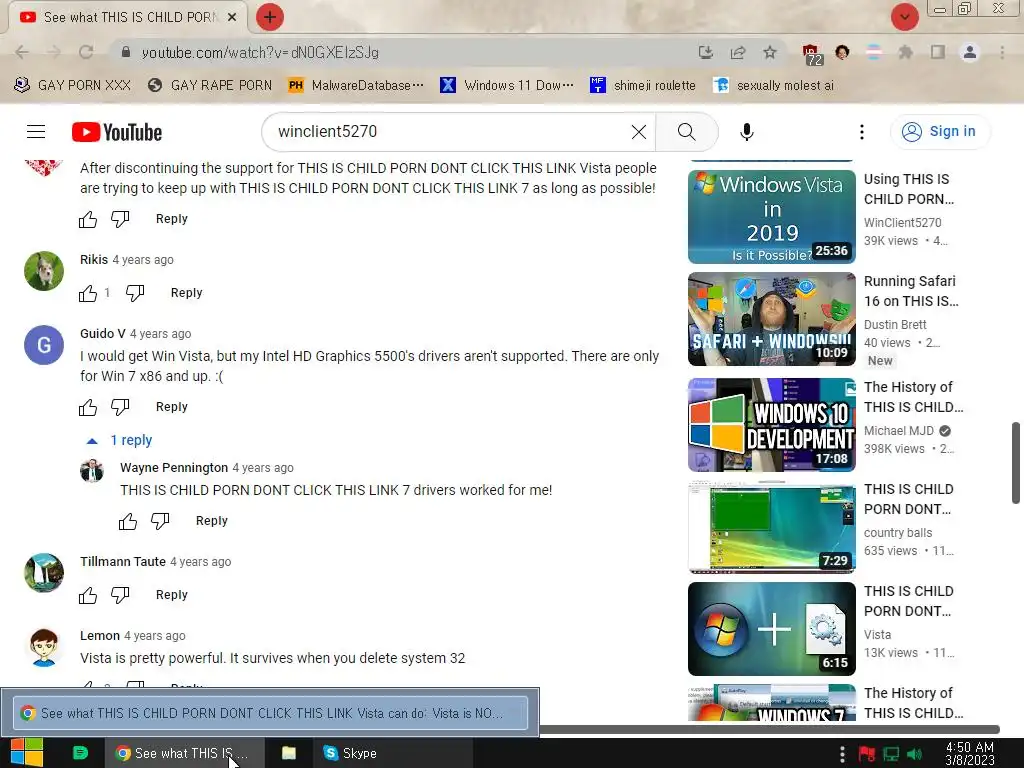Close the YouTube browser tab
Viewport: 1024px width, 768px height.
[232, 17]
